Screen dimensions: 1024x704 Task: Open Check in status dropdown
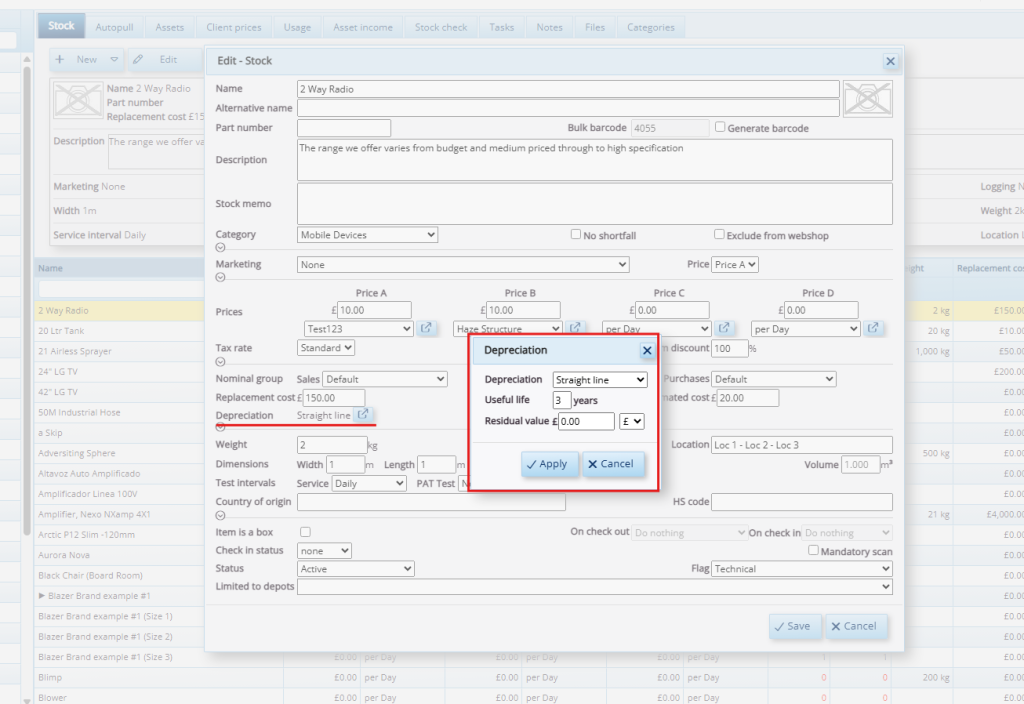point(324,551)
